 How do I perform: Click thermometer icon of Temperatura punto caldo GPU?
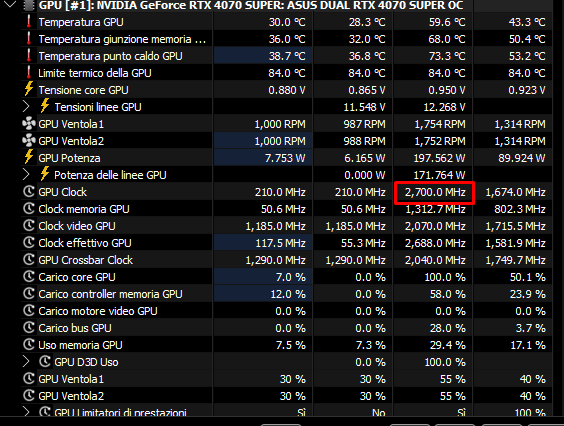click(29, 55)
